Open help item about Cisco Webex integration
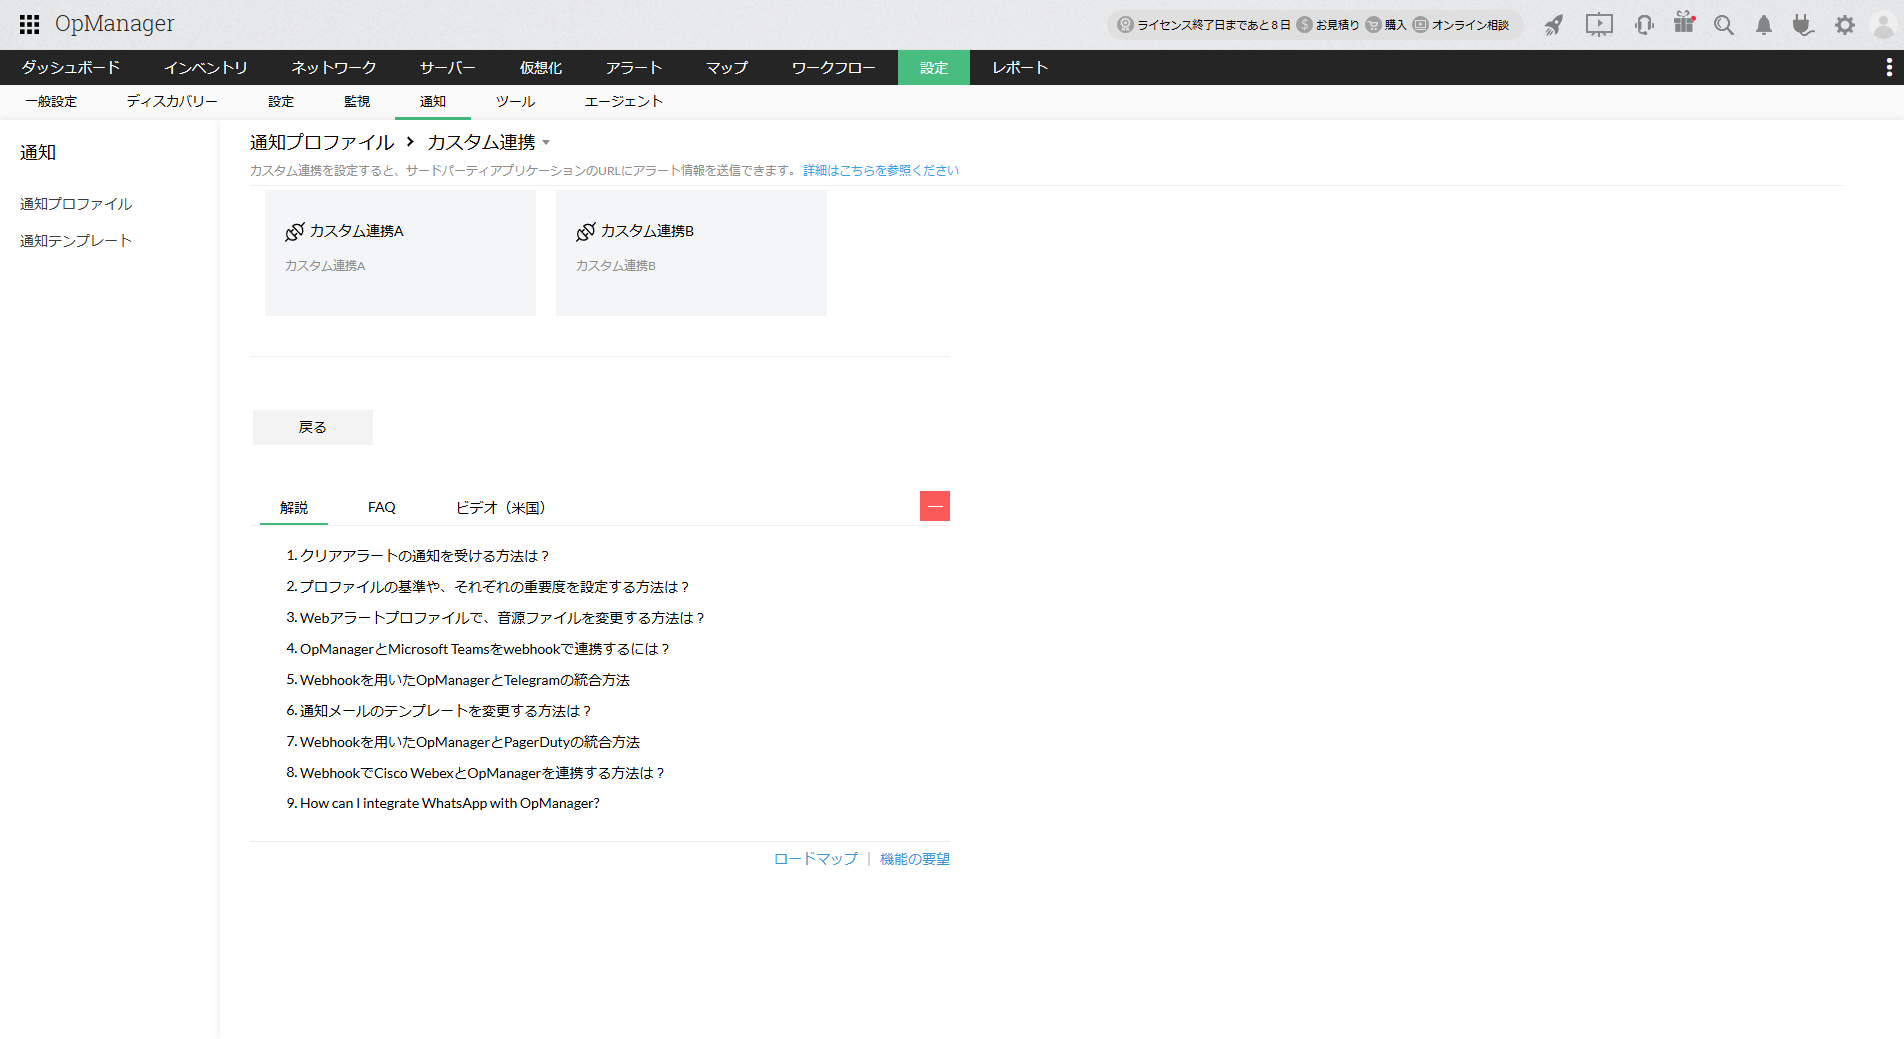1904x1039 pixels. tap(483, 773)
